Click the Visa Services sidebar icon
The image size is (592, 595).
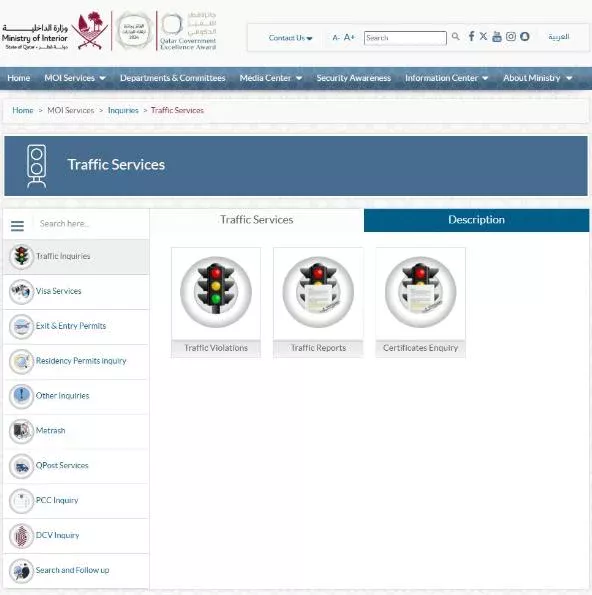tap(21, 291)
